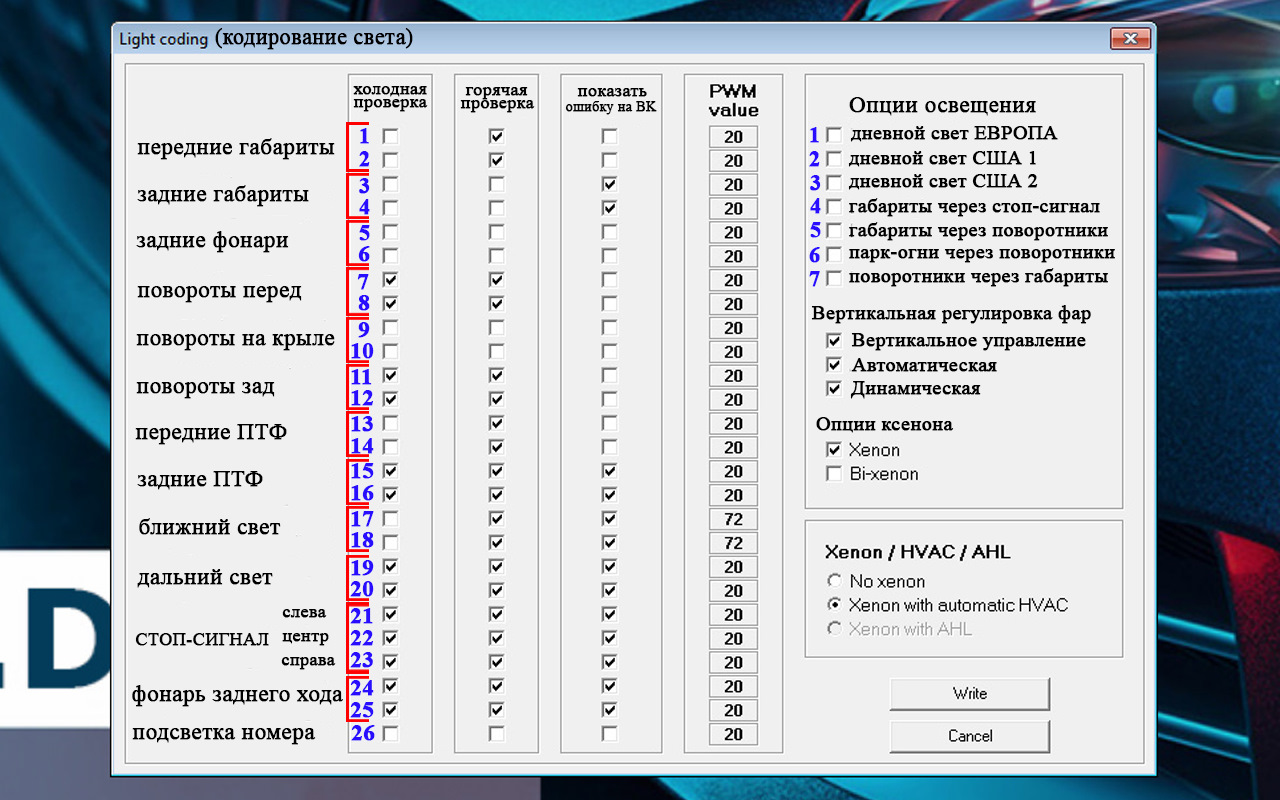
Task: Uncheck hot check box for row 2
Action: click(496, 160)
